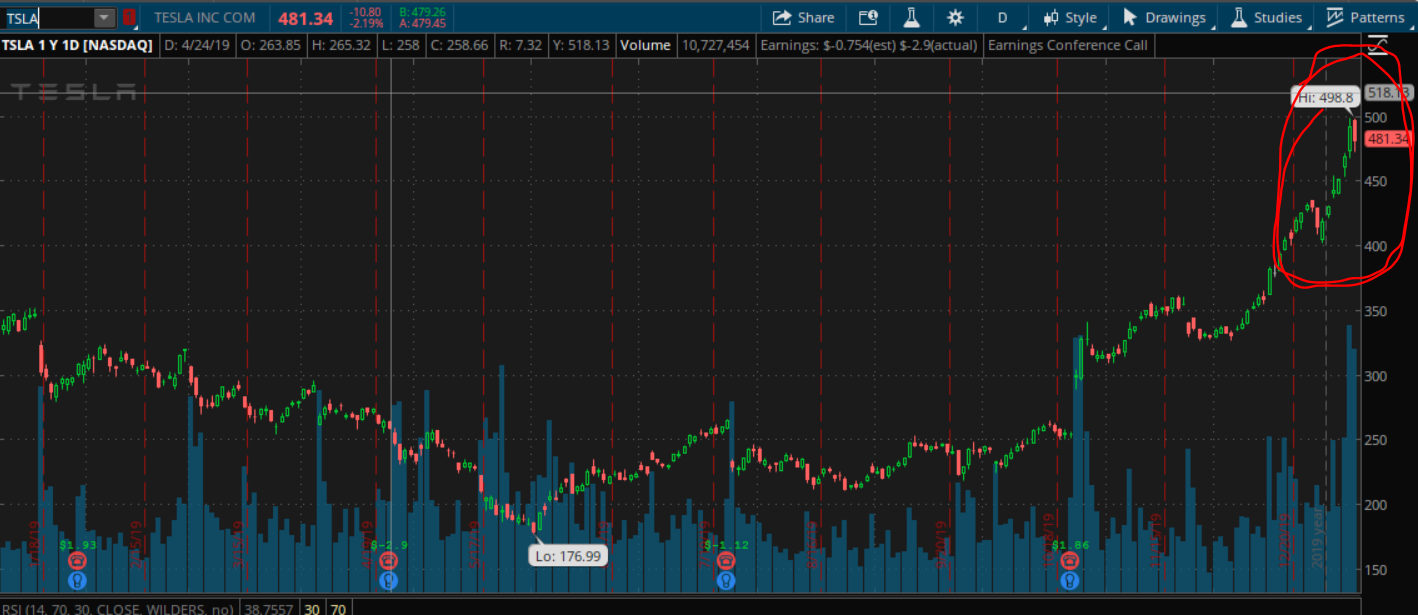Click the Share chart button
The width and height of the screenshot is (1418, 615).
tap(803, 17)
